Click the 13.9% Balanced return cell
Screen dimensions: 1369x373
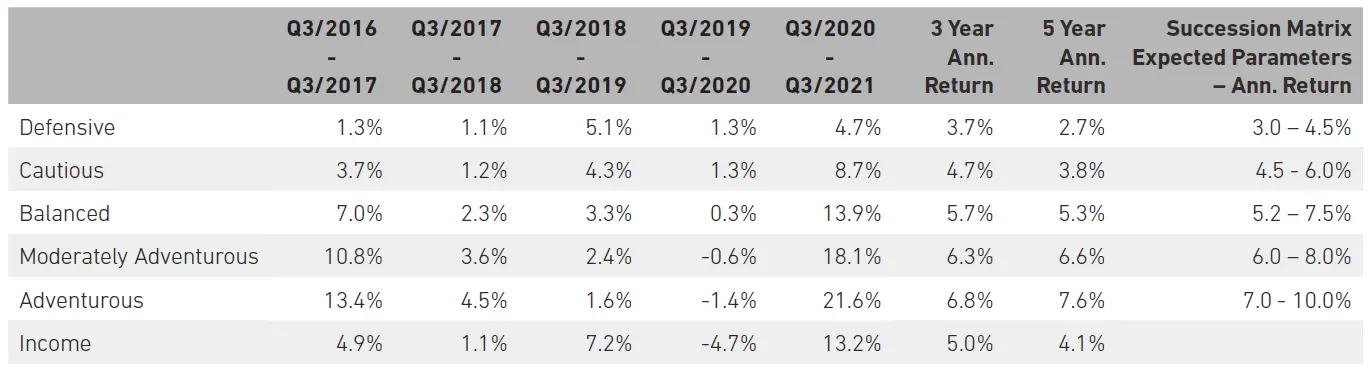click(x=853, y=214)
